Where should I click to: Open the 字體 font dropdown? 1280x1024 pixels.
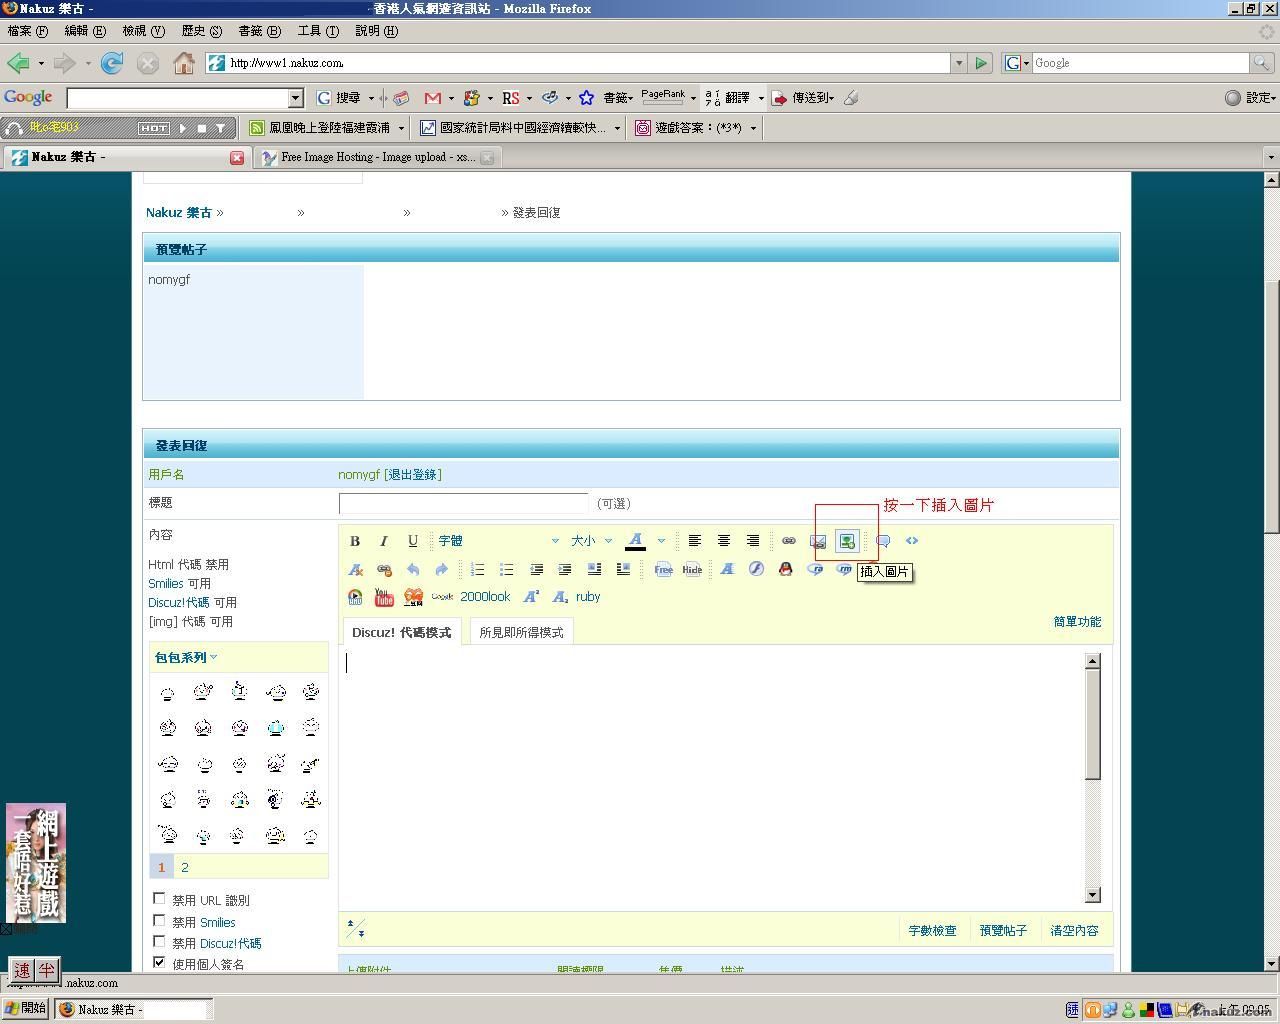[x=498, y=541]
